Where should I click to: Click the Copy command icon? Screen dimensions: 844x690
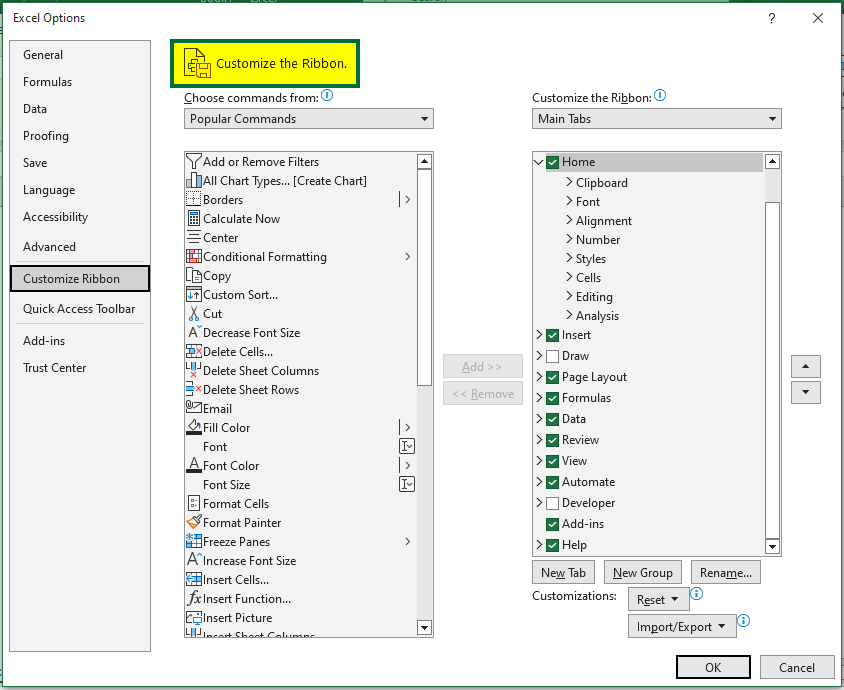tap(193, 275)
